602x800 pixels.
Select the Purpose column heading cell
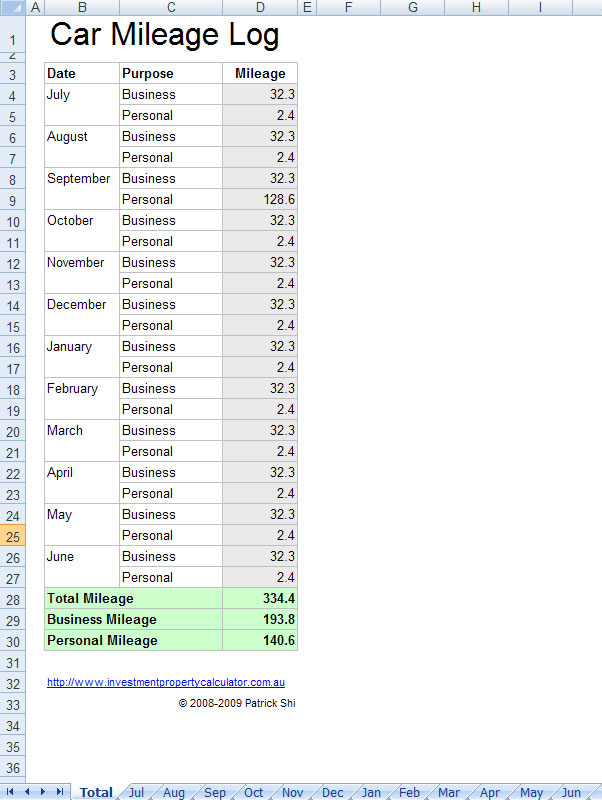[171, 73]
